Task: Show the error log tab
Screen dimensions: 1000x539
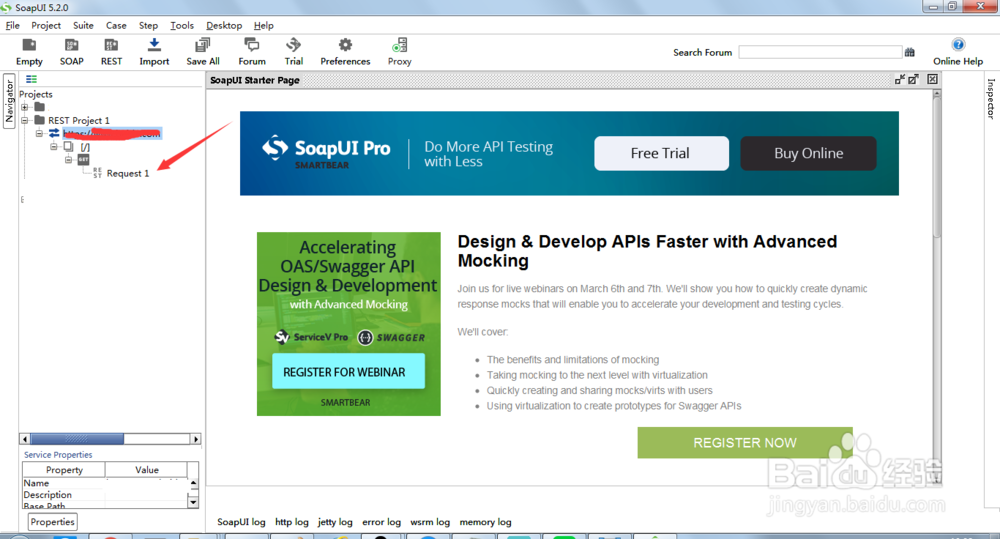Action: (x=381, y=522)
